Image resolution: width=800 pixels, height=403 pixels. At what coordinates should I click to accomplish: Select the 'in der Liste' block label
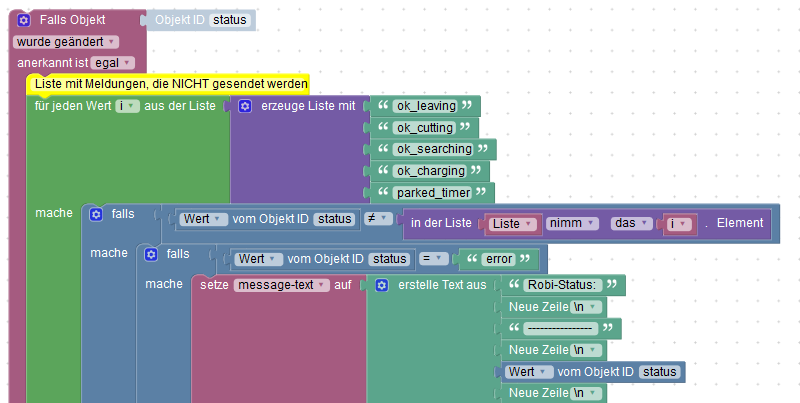[441, 223]
